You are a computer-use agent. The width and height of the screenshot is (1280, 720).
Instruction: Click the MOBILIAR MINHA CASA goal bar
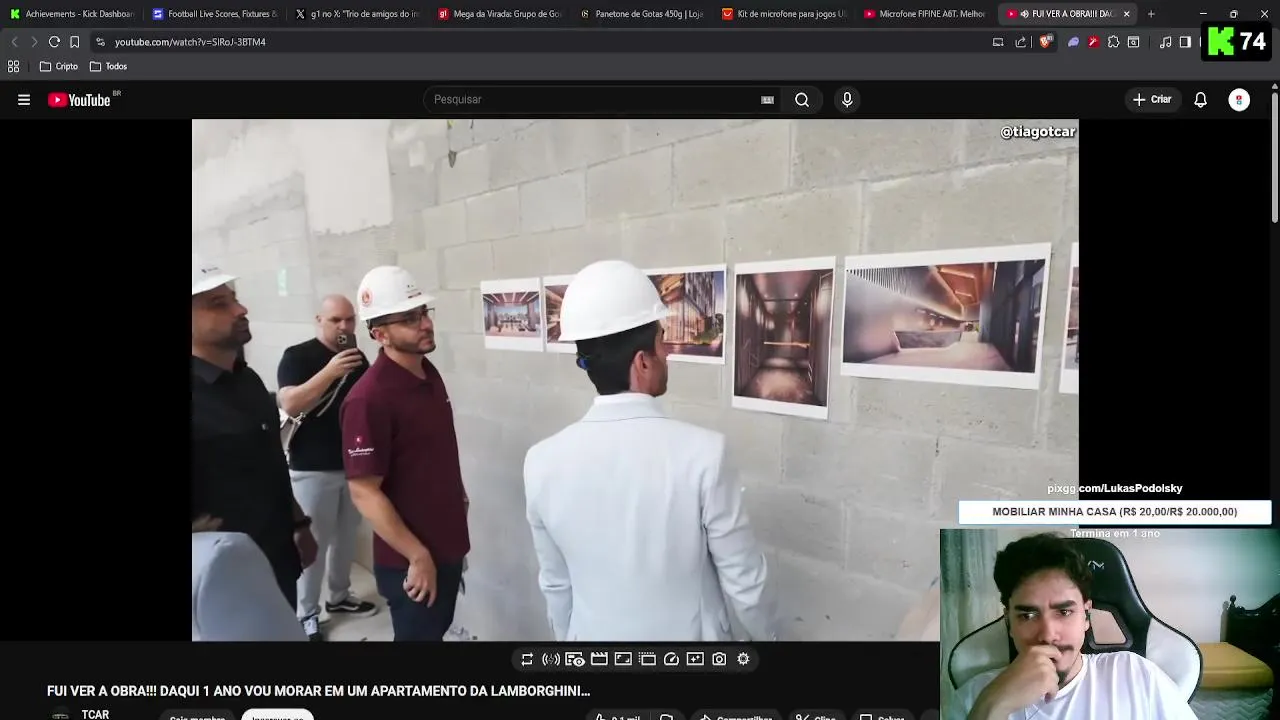[1115, 512]
